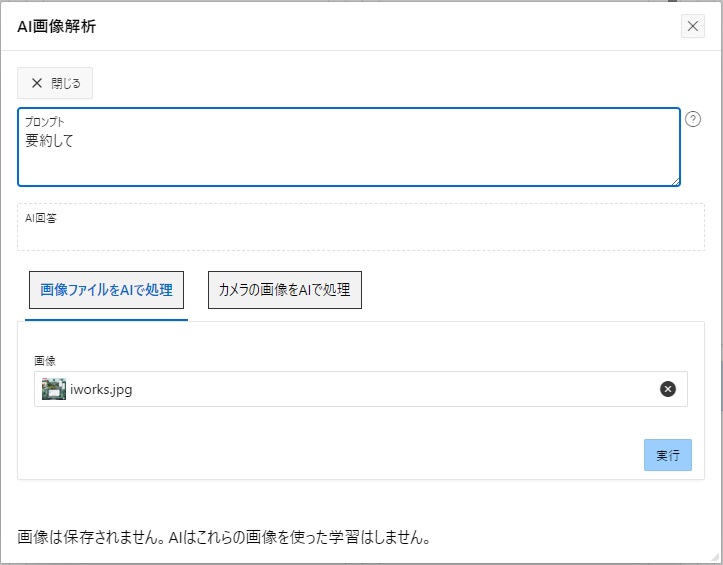
Task: Click the iworks.jpg thumbnail preview
Action: tap(54, 389)
